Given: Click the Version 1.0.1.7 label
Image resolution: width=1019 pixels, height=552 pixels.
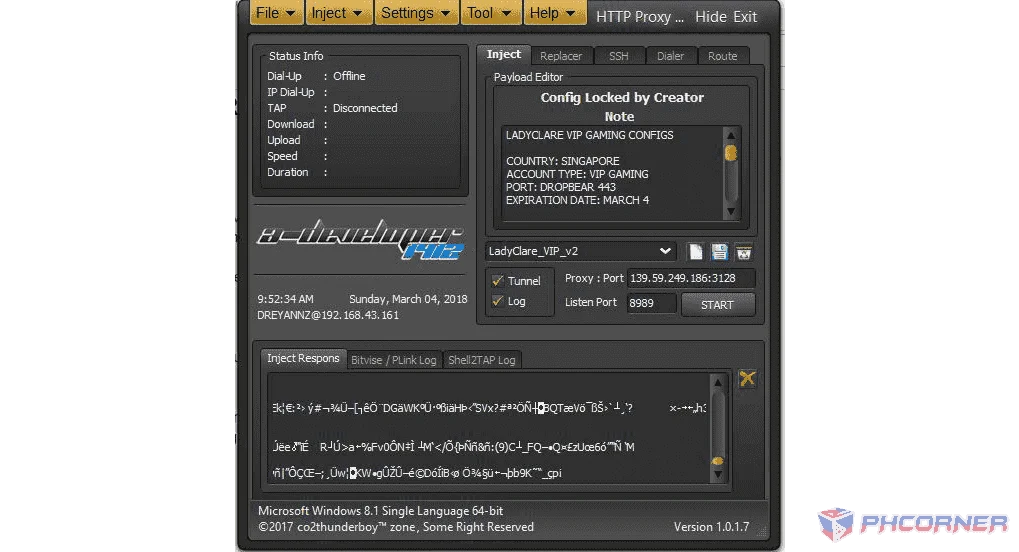Looking at the screenshot, I should (711, 527).
